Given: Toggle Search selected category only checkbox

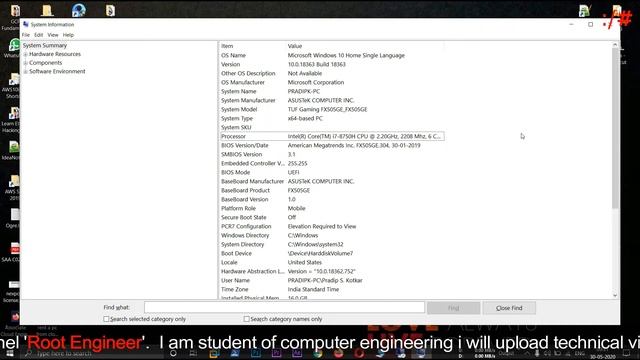Looking at the screenshot, I should [x=107, y=319].
